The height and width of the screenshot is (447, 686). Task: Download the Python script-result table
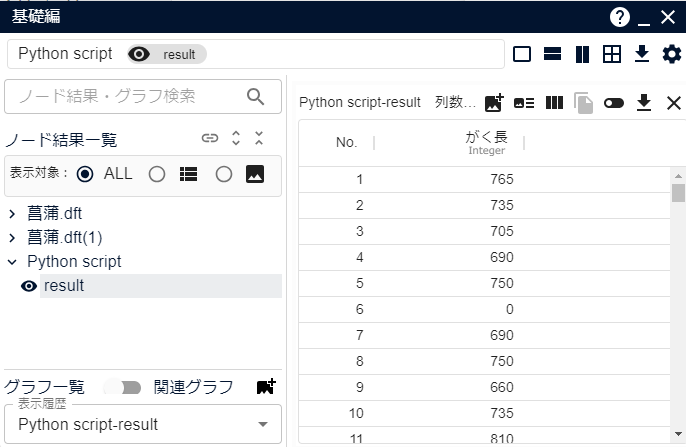click(644, 103)
